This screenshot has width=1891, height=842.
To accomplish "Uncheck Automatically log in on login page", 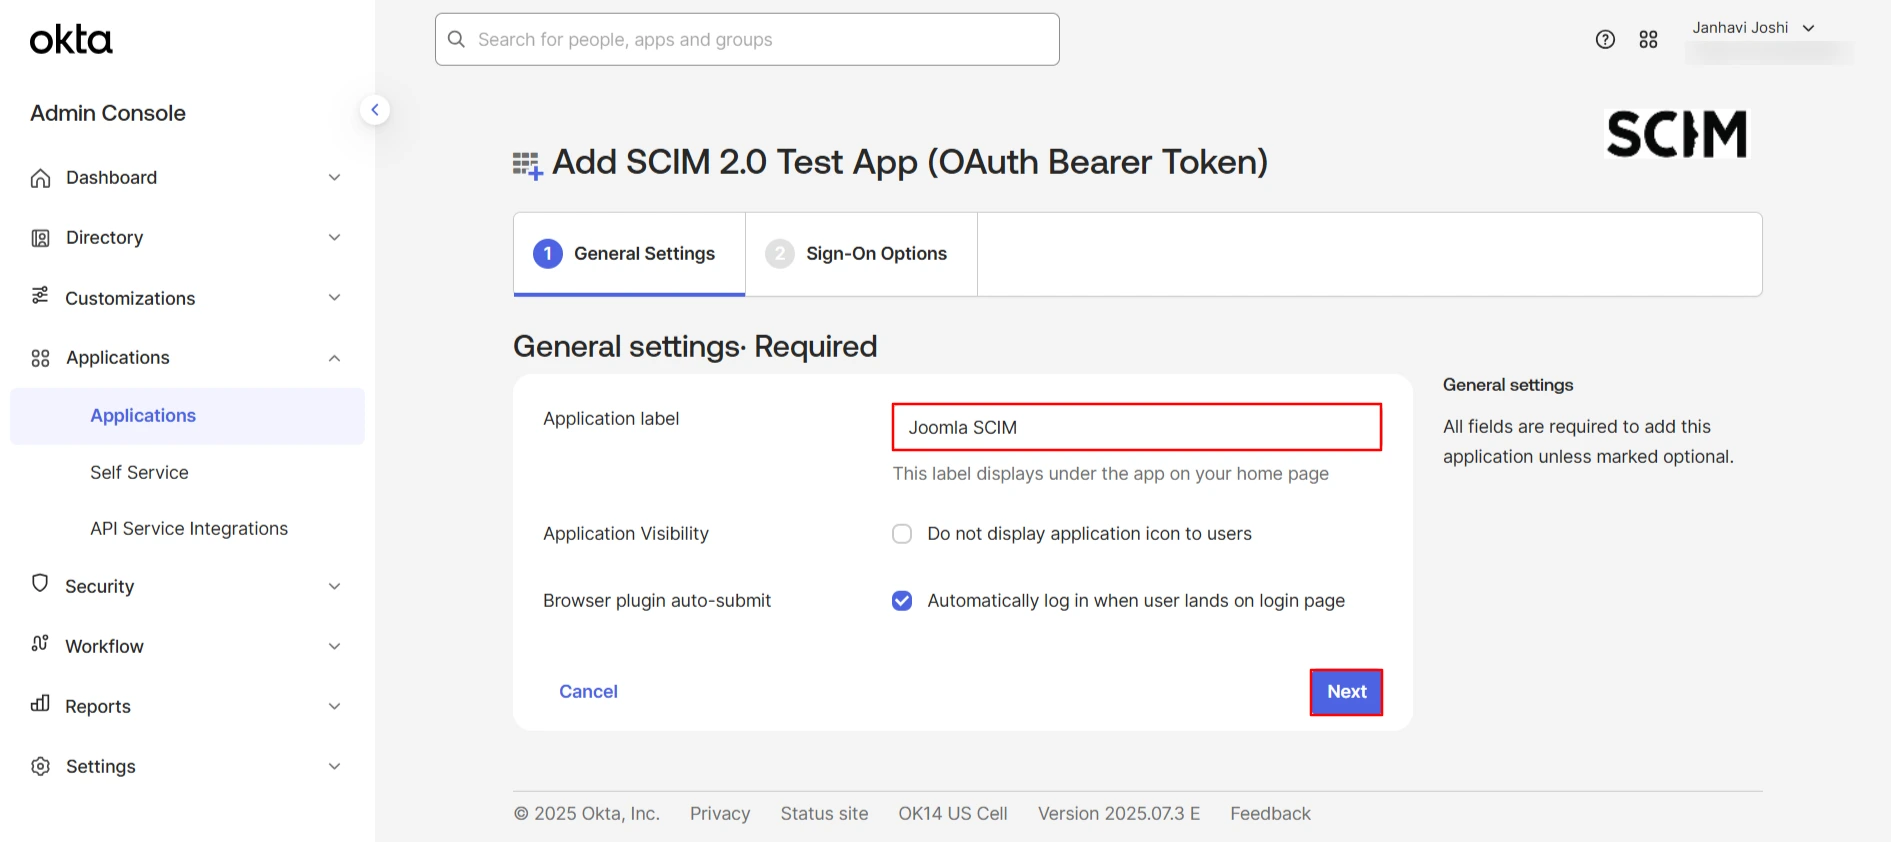I will click(x=902, y=601).
